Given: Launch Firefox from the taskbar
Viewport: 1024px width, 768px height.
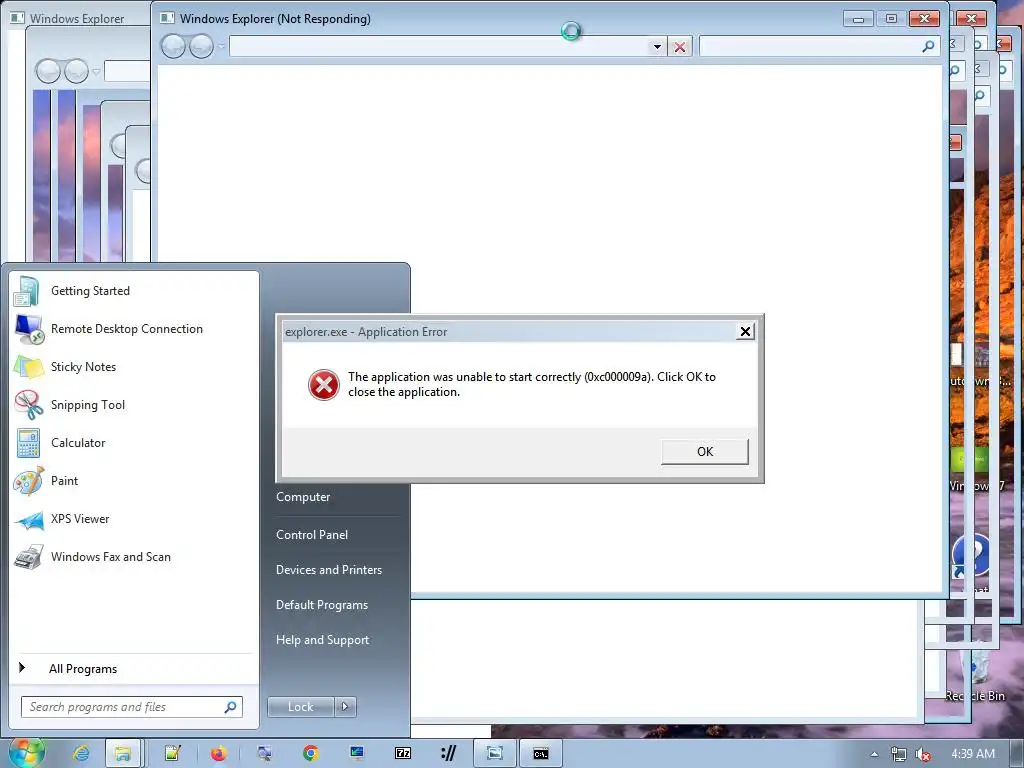Looking at the screenshot, I should 218,754.
